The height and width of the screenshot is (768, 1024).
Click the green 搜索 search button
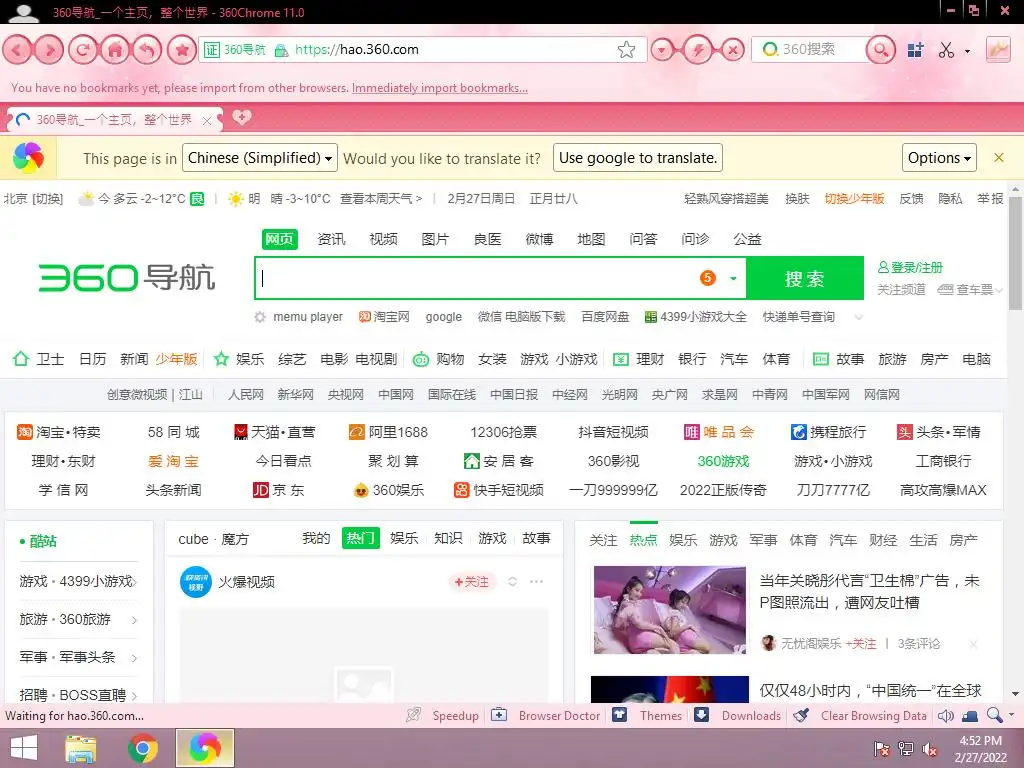pos(805,279)
